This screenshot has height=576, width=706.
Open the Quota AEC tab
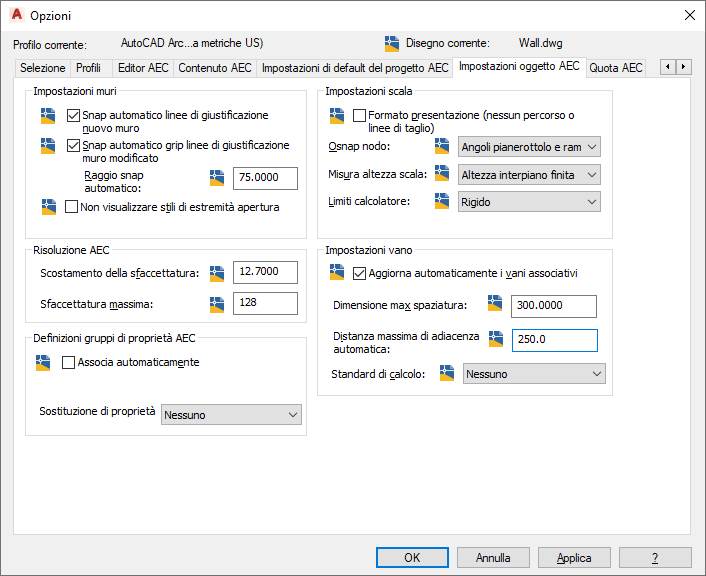point(615,68)
